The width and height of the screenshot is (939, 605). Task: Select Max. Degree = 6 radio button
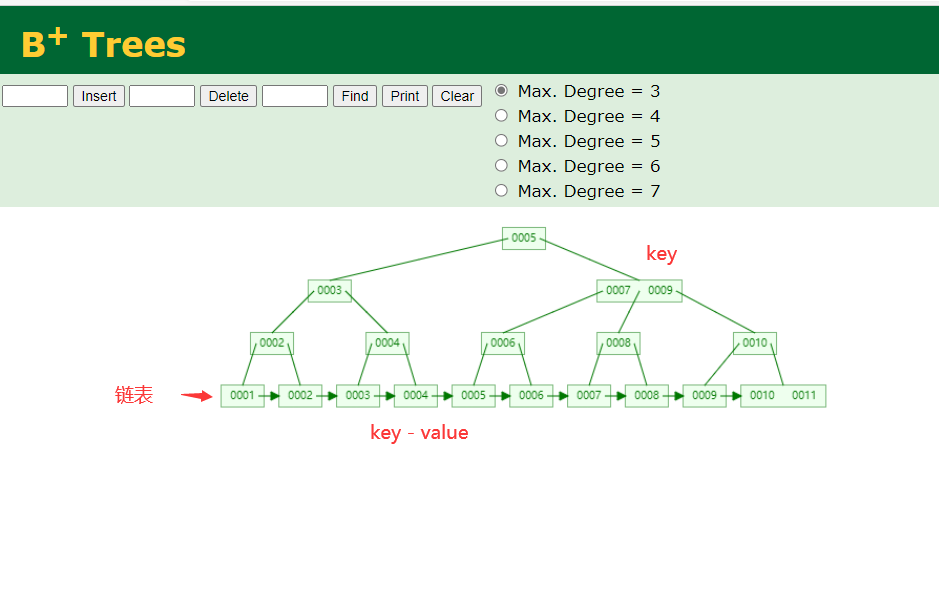501,165
